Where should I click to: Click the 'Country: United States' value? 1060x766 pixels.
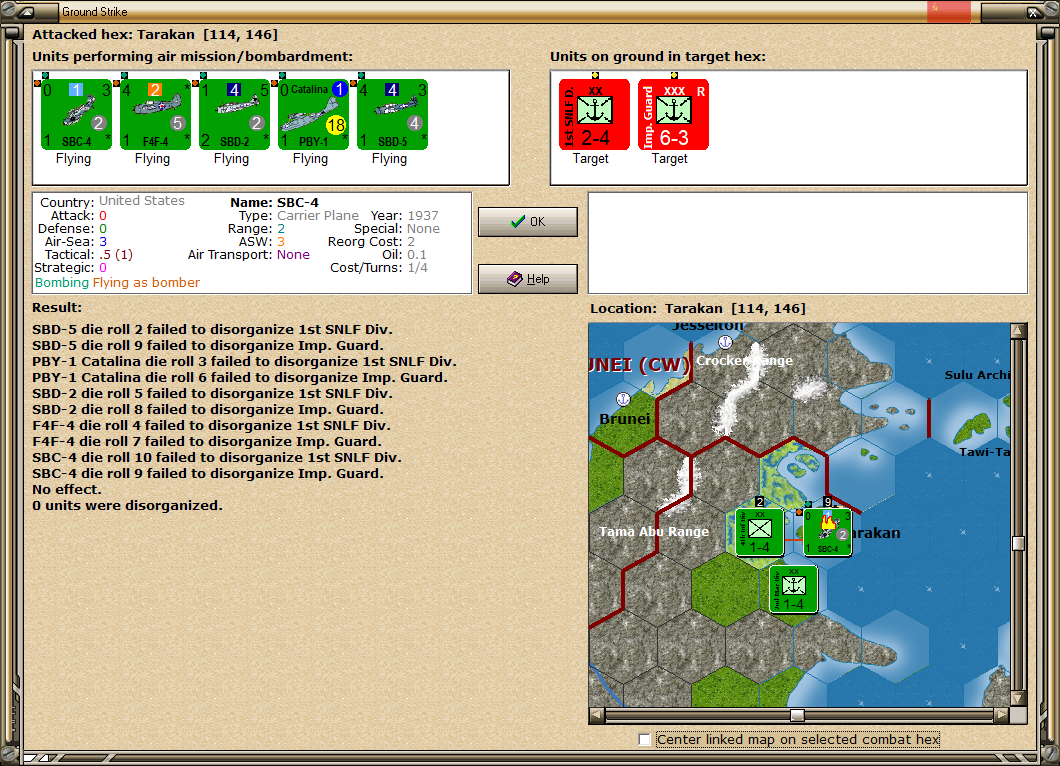coord(142,201)
